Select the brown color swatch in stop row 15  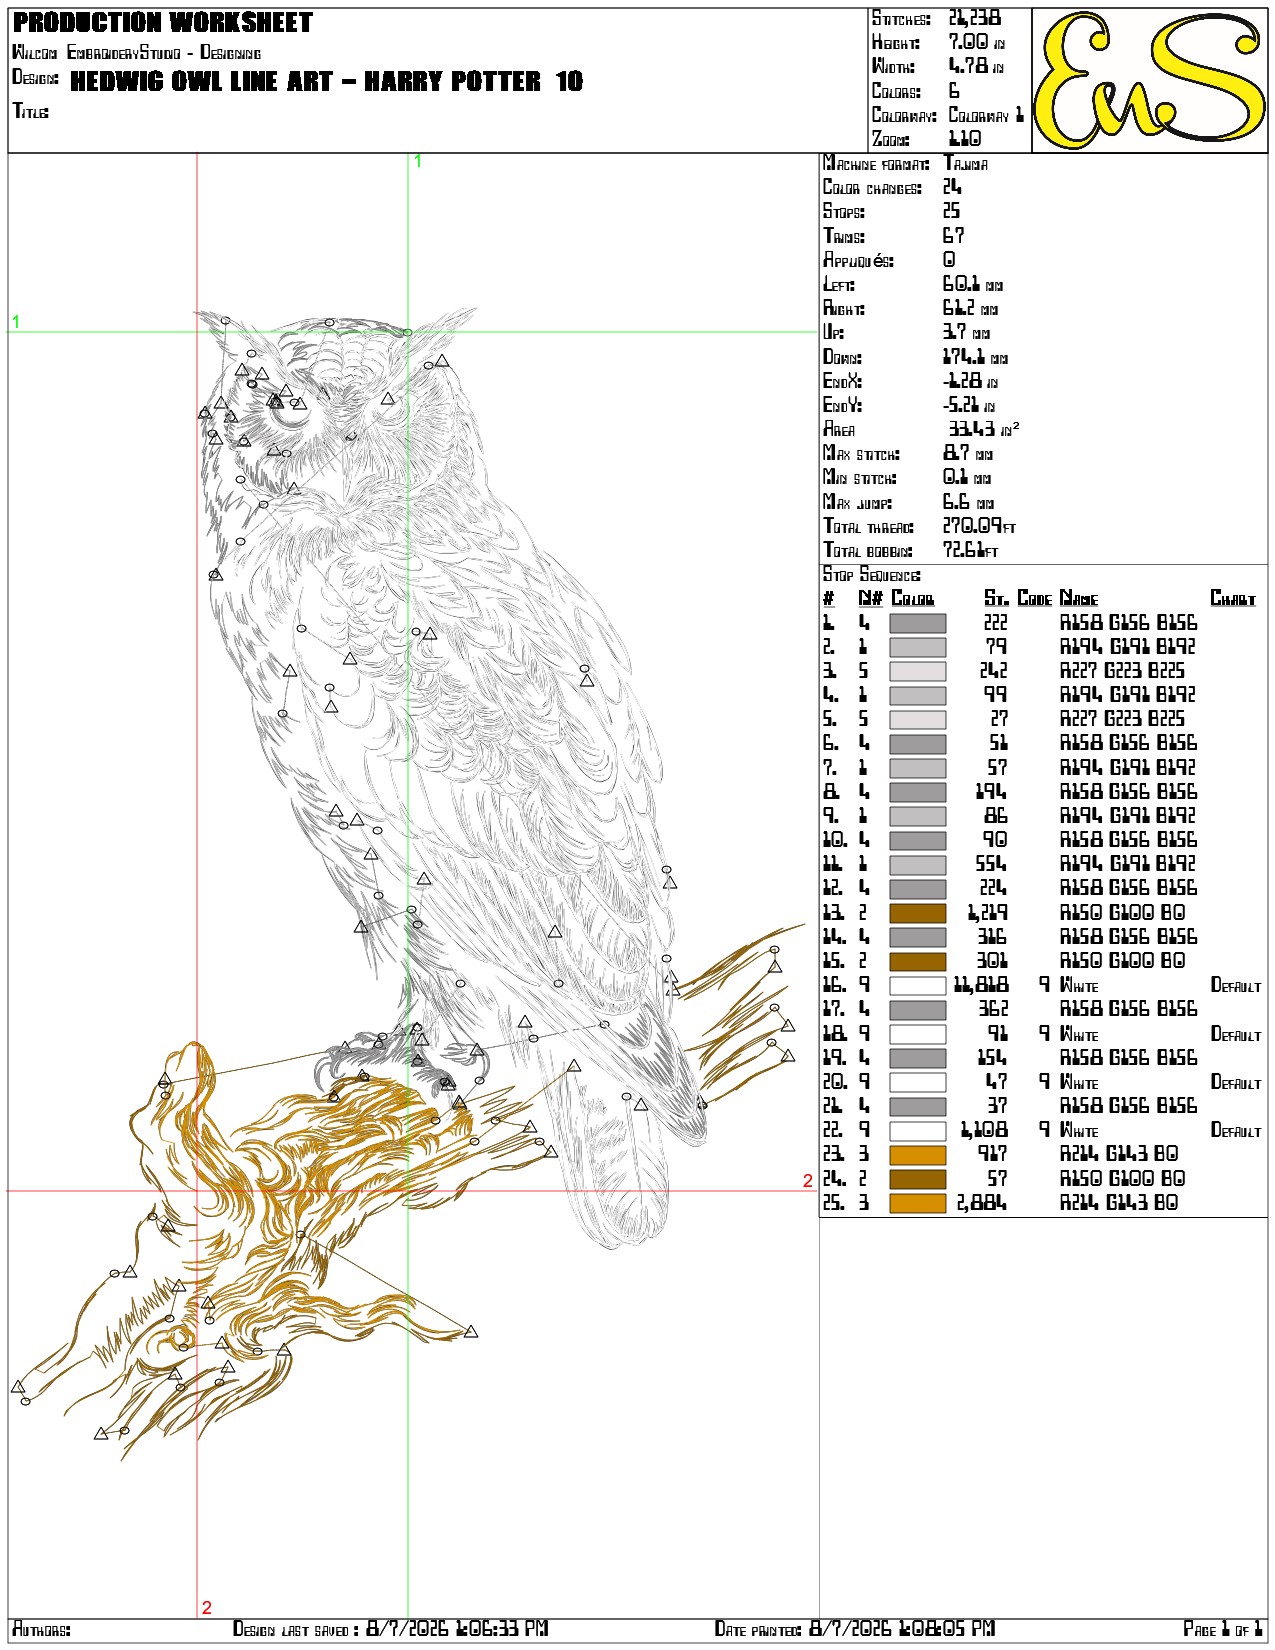917,961
